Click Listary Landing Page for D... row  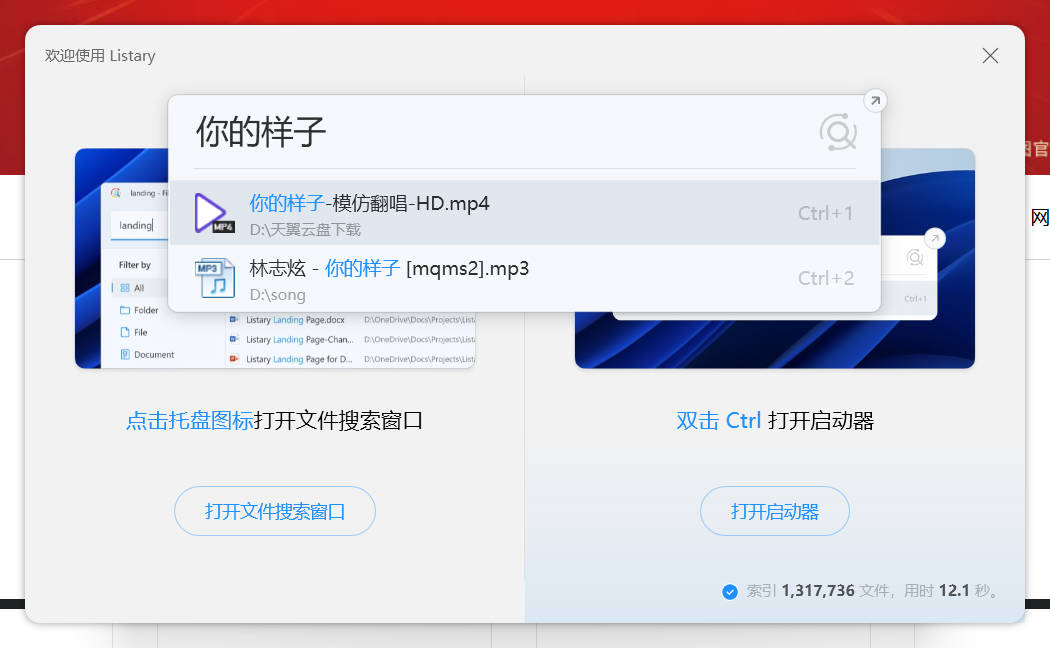(x=352, y=359)
